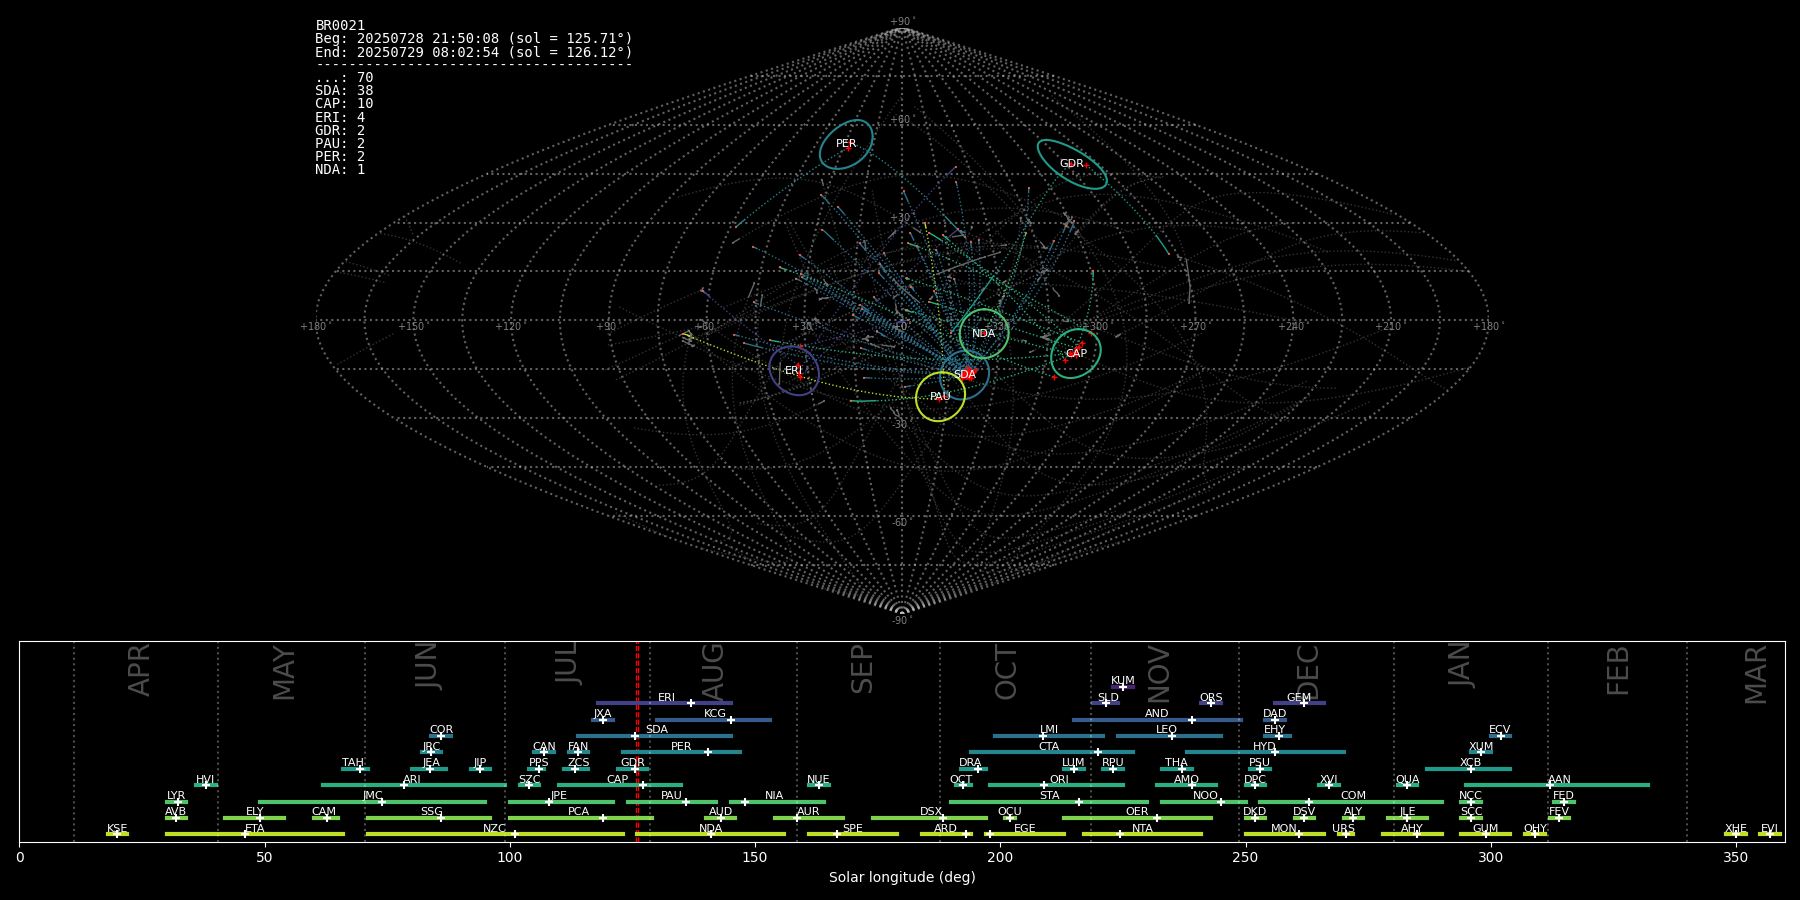The image size is (1800, 900).
Task: Click the 'NDA: 1' count in the legend
Action: pos(340,170)
